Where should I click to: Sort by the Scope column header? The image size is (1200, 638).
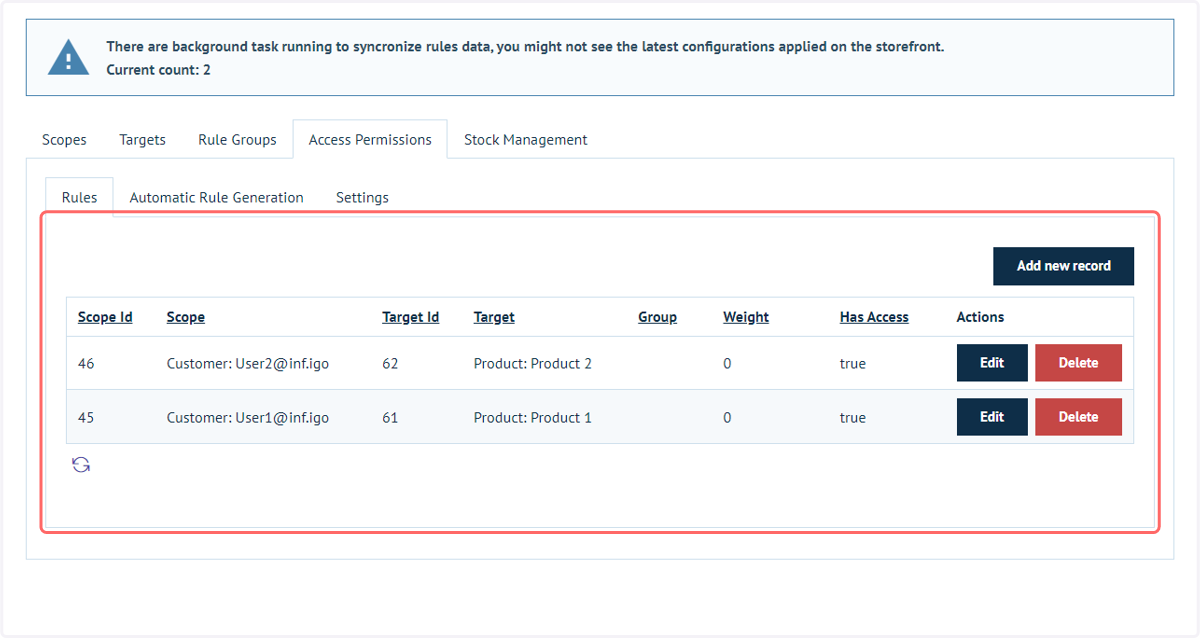pos(185,317)
